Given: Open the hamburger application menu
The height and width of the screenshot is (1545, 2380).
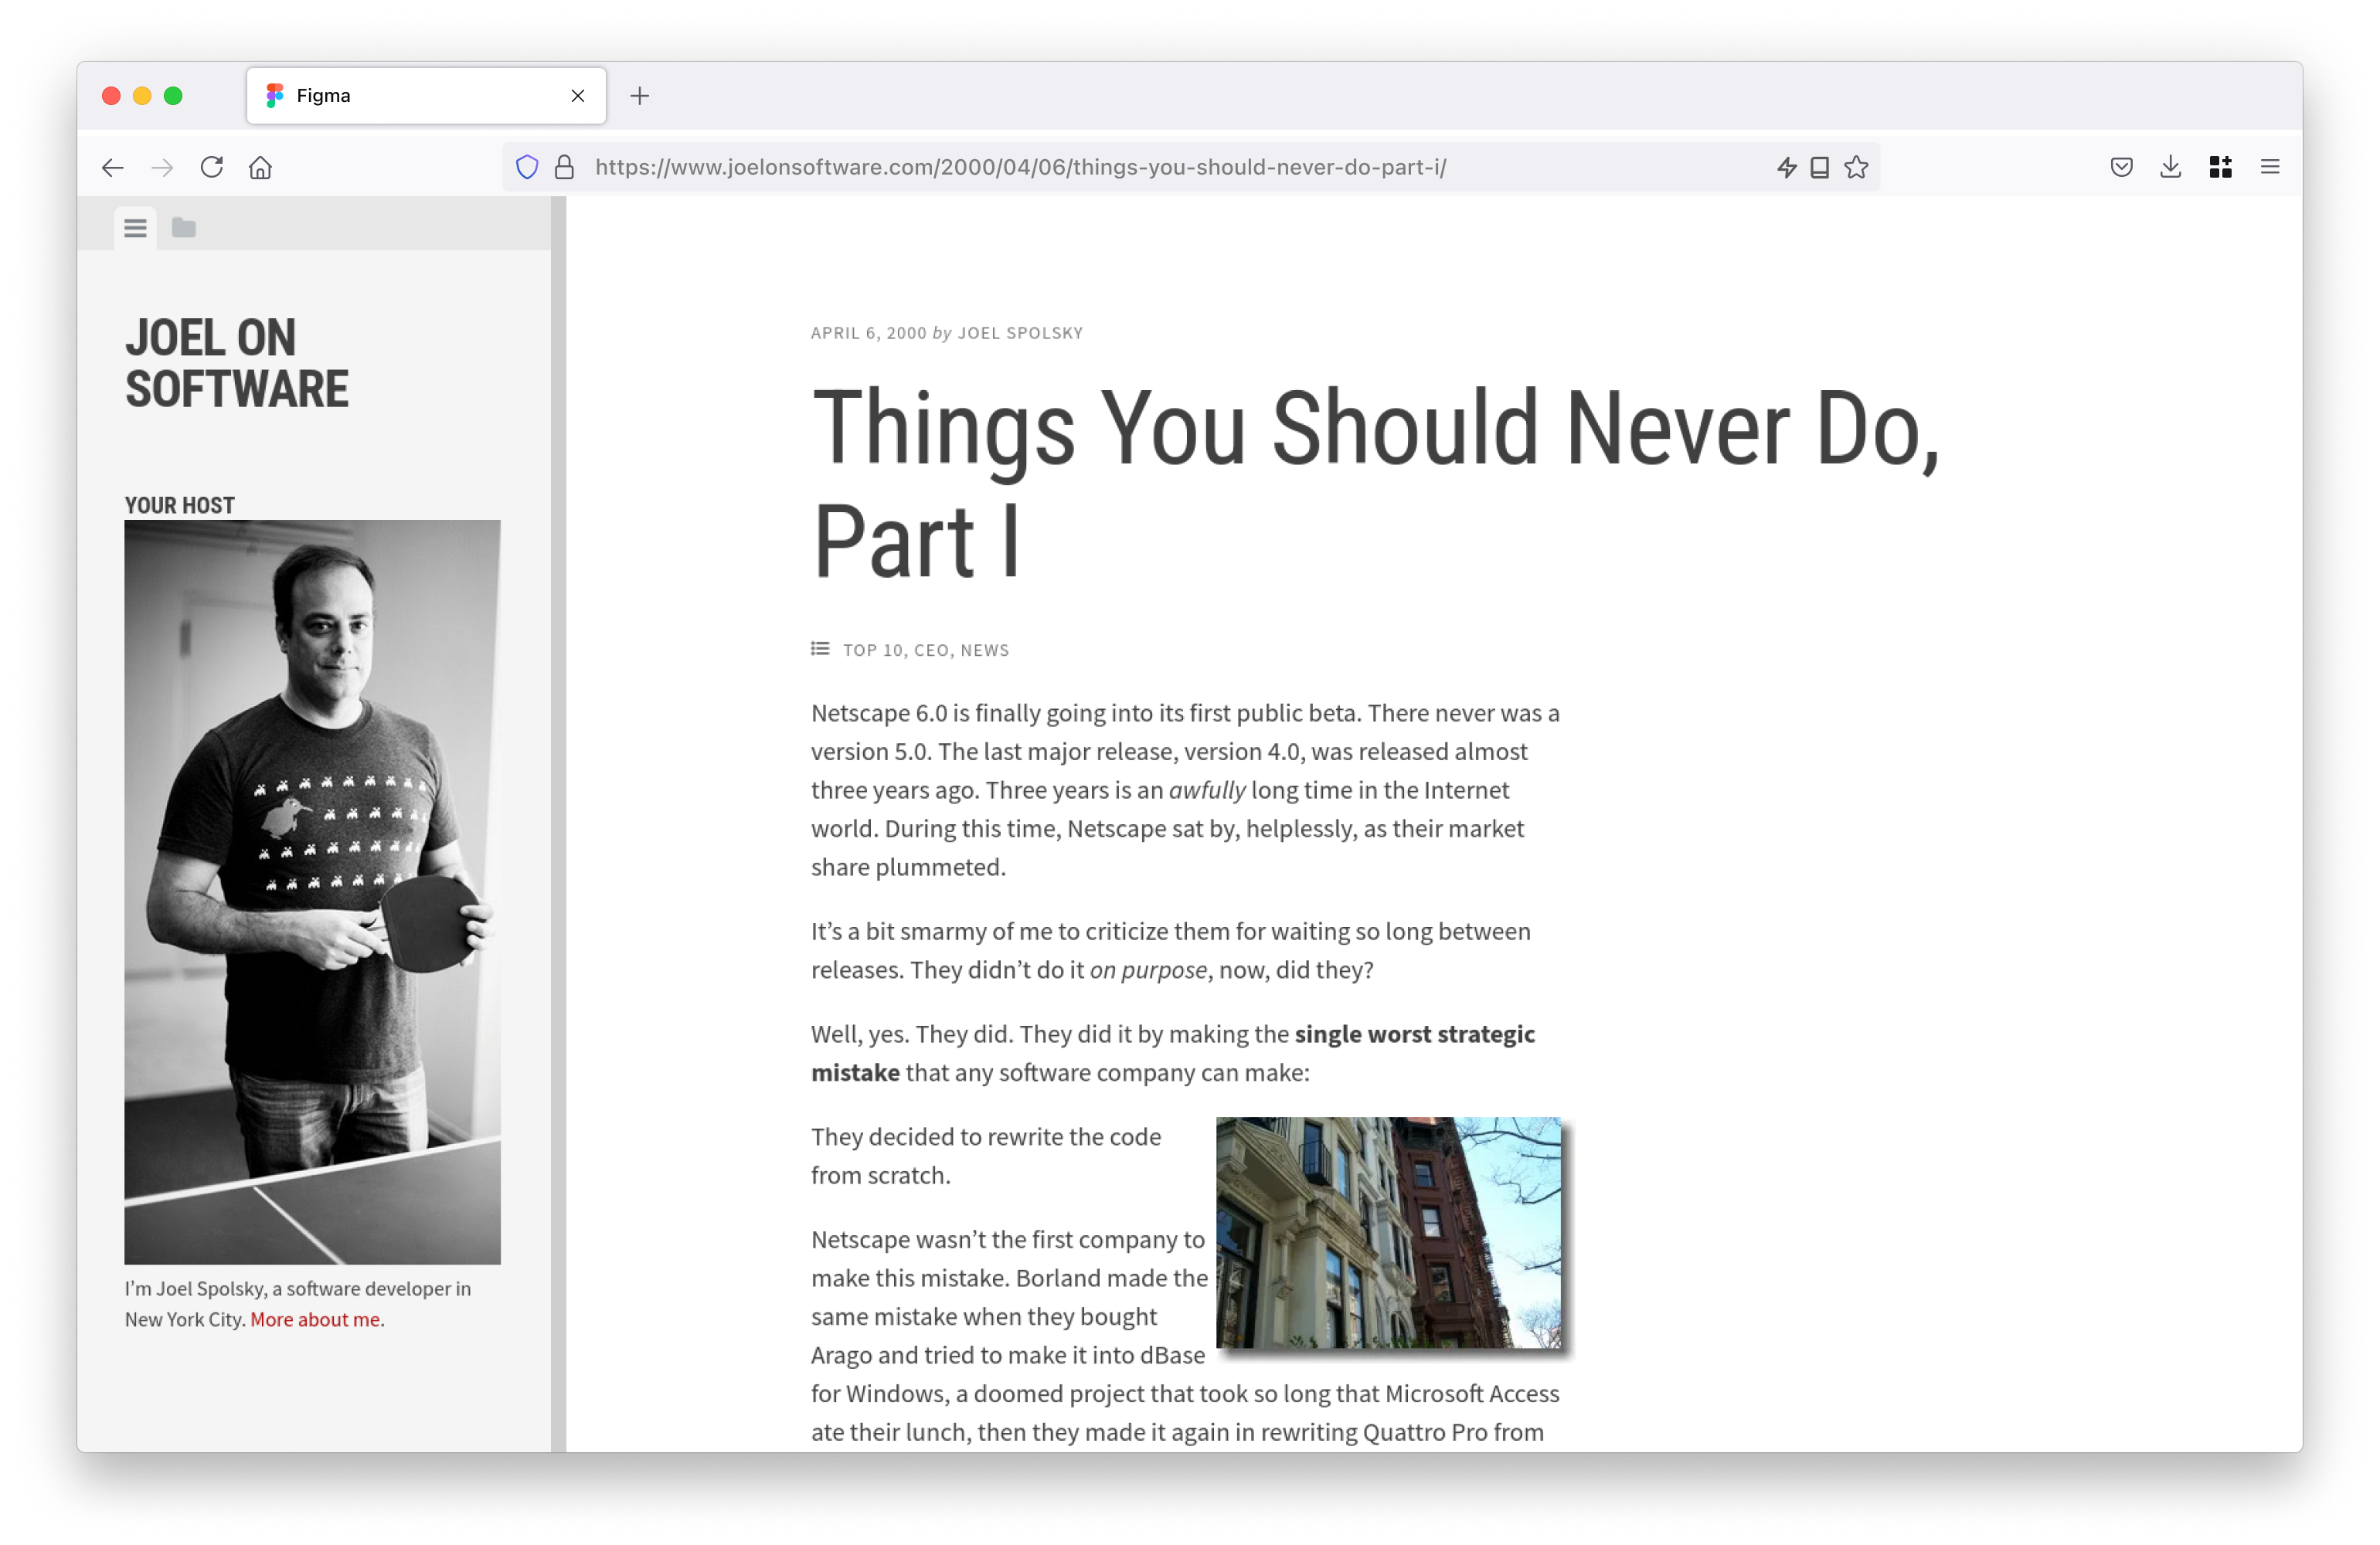Looking at the screenshot, I should pos(2270,166).
